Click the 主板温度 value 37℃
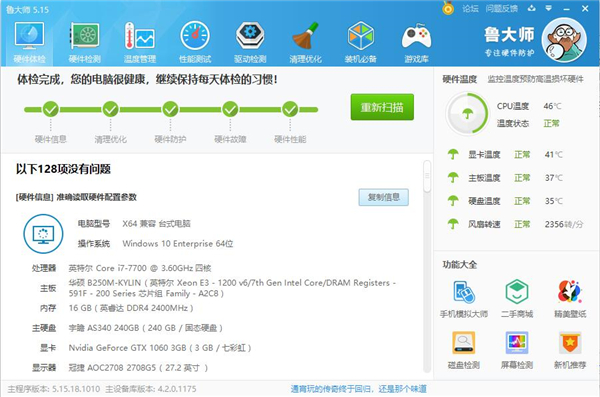Viewport: 600px width, 397px height. click(x=554, y=178)
